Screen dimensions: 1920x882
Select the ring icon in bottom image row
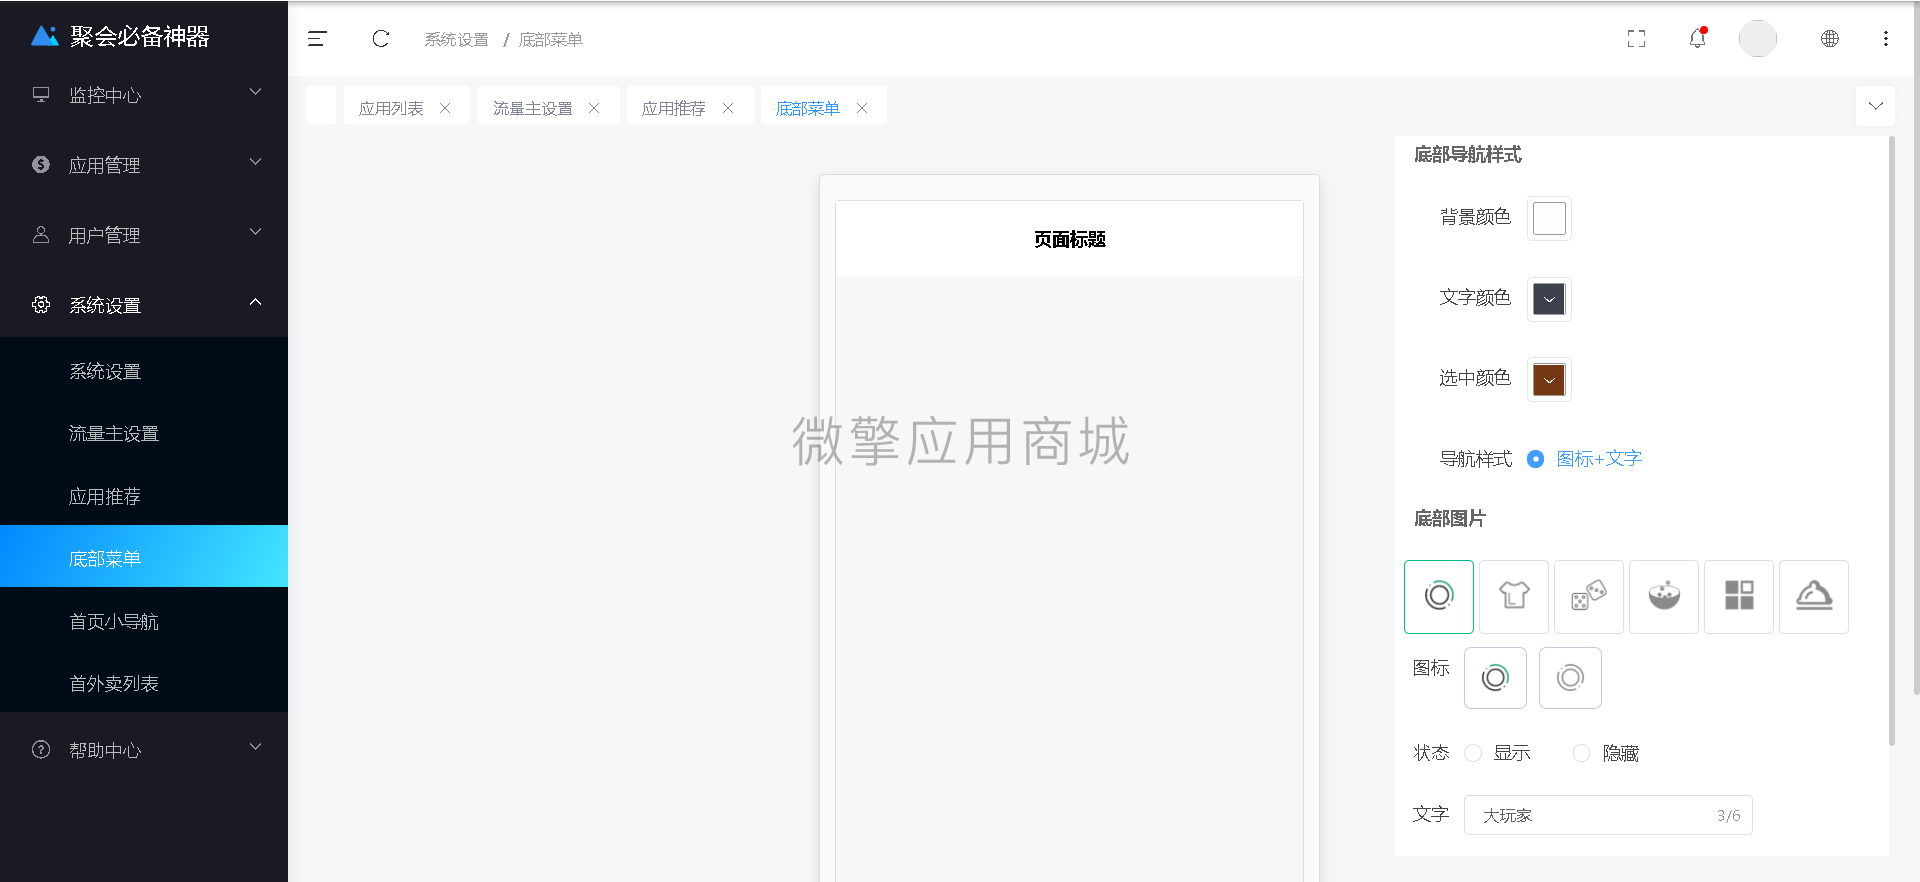click(1439, 597)
